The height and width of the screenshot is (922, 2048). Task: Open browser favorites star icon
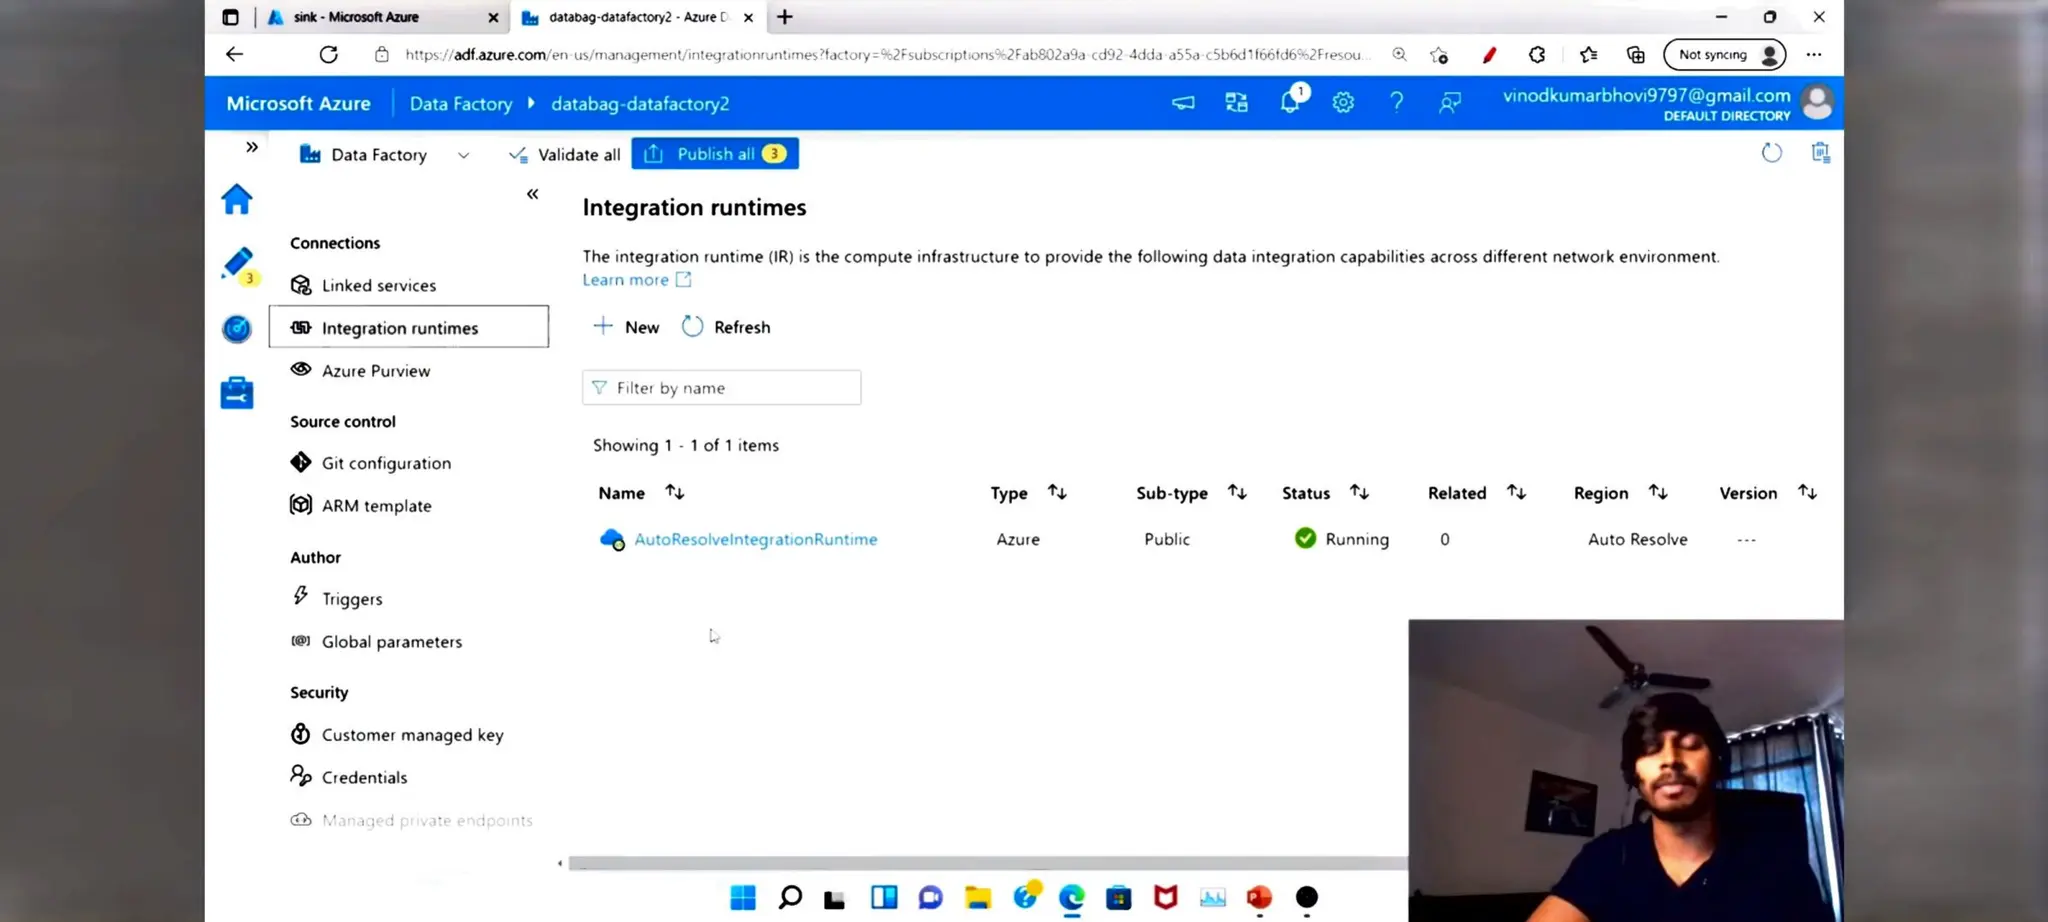[x=1588, y=54]
